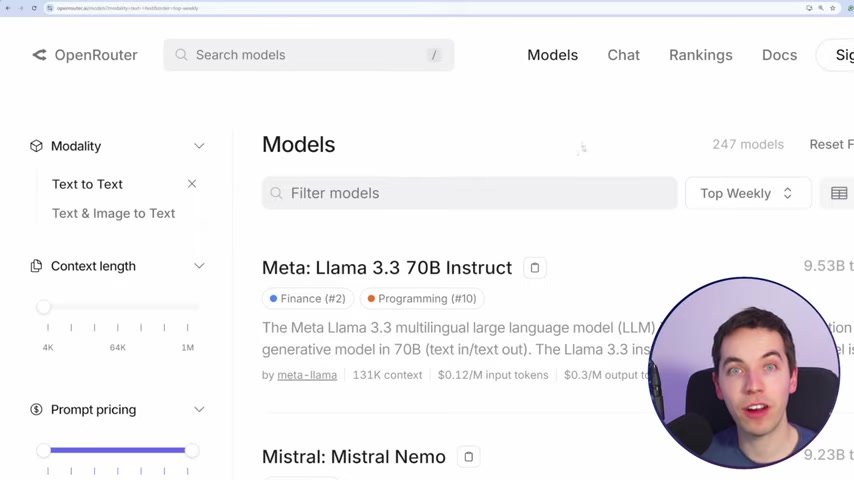
Task: Switch to the table view layout icon
Action: point(839,193)
